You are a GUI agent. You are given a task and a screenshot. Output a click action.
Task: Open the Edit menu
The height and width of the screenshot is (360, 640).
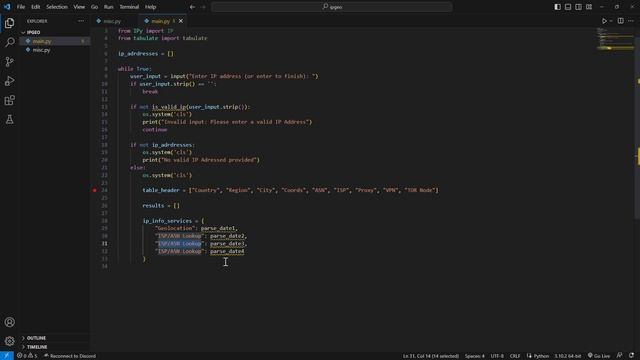(x=36, y=7)
